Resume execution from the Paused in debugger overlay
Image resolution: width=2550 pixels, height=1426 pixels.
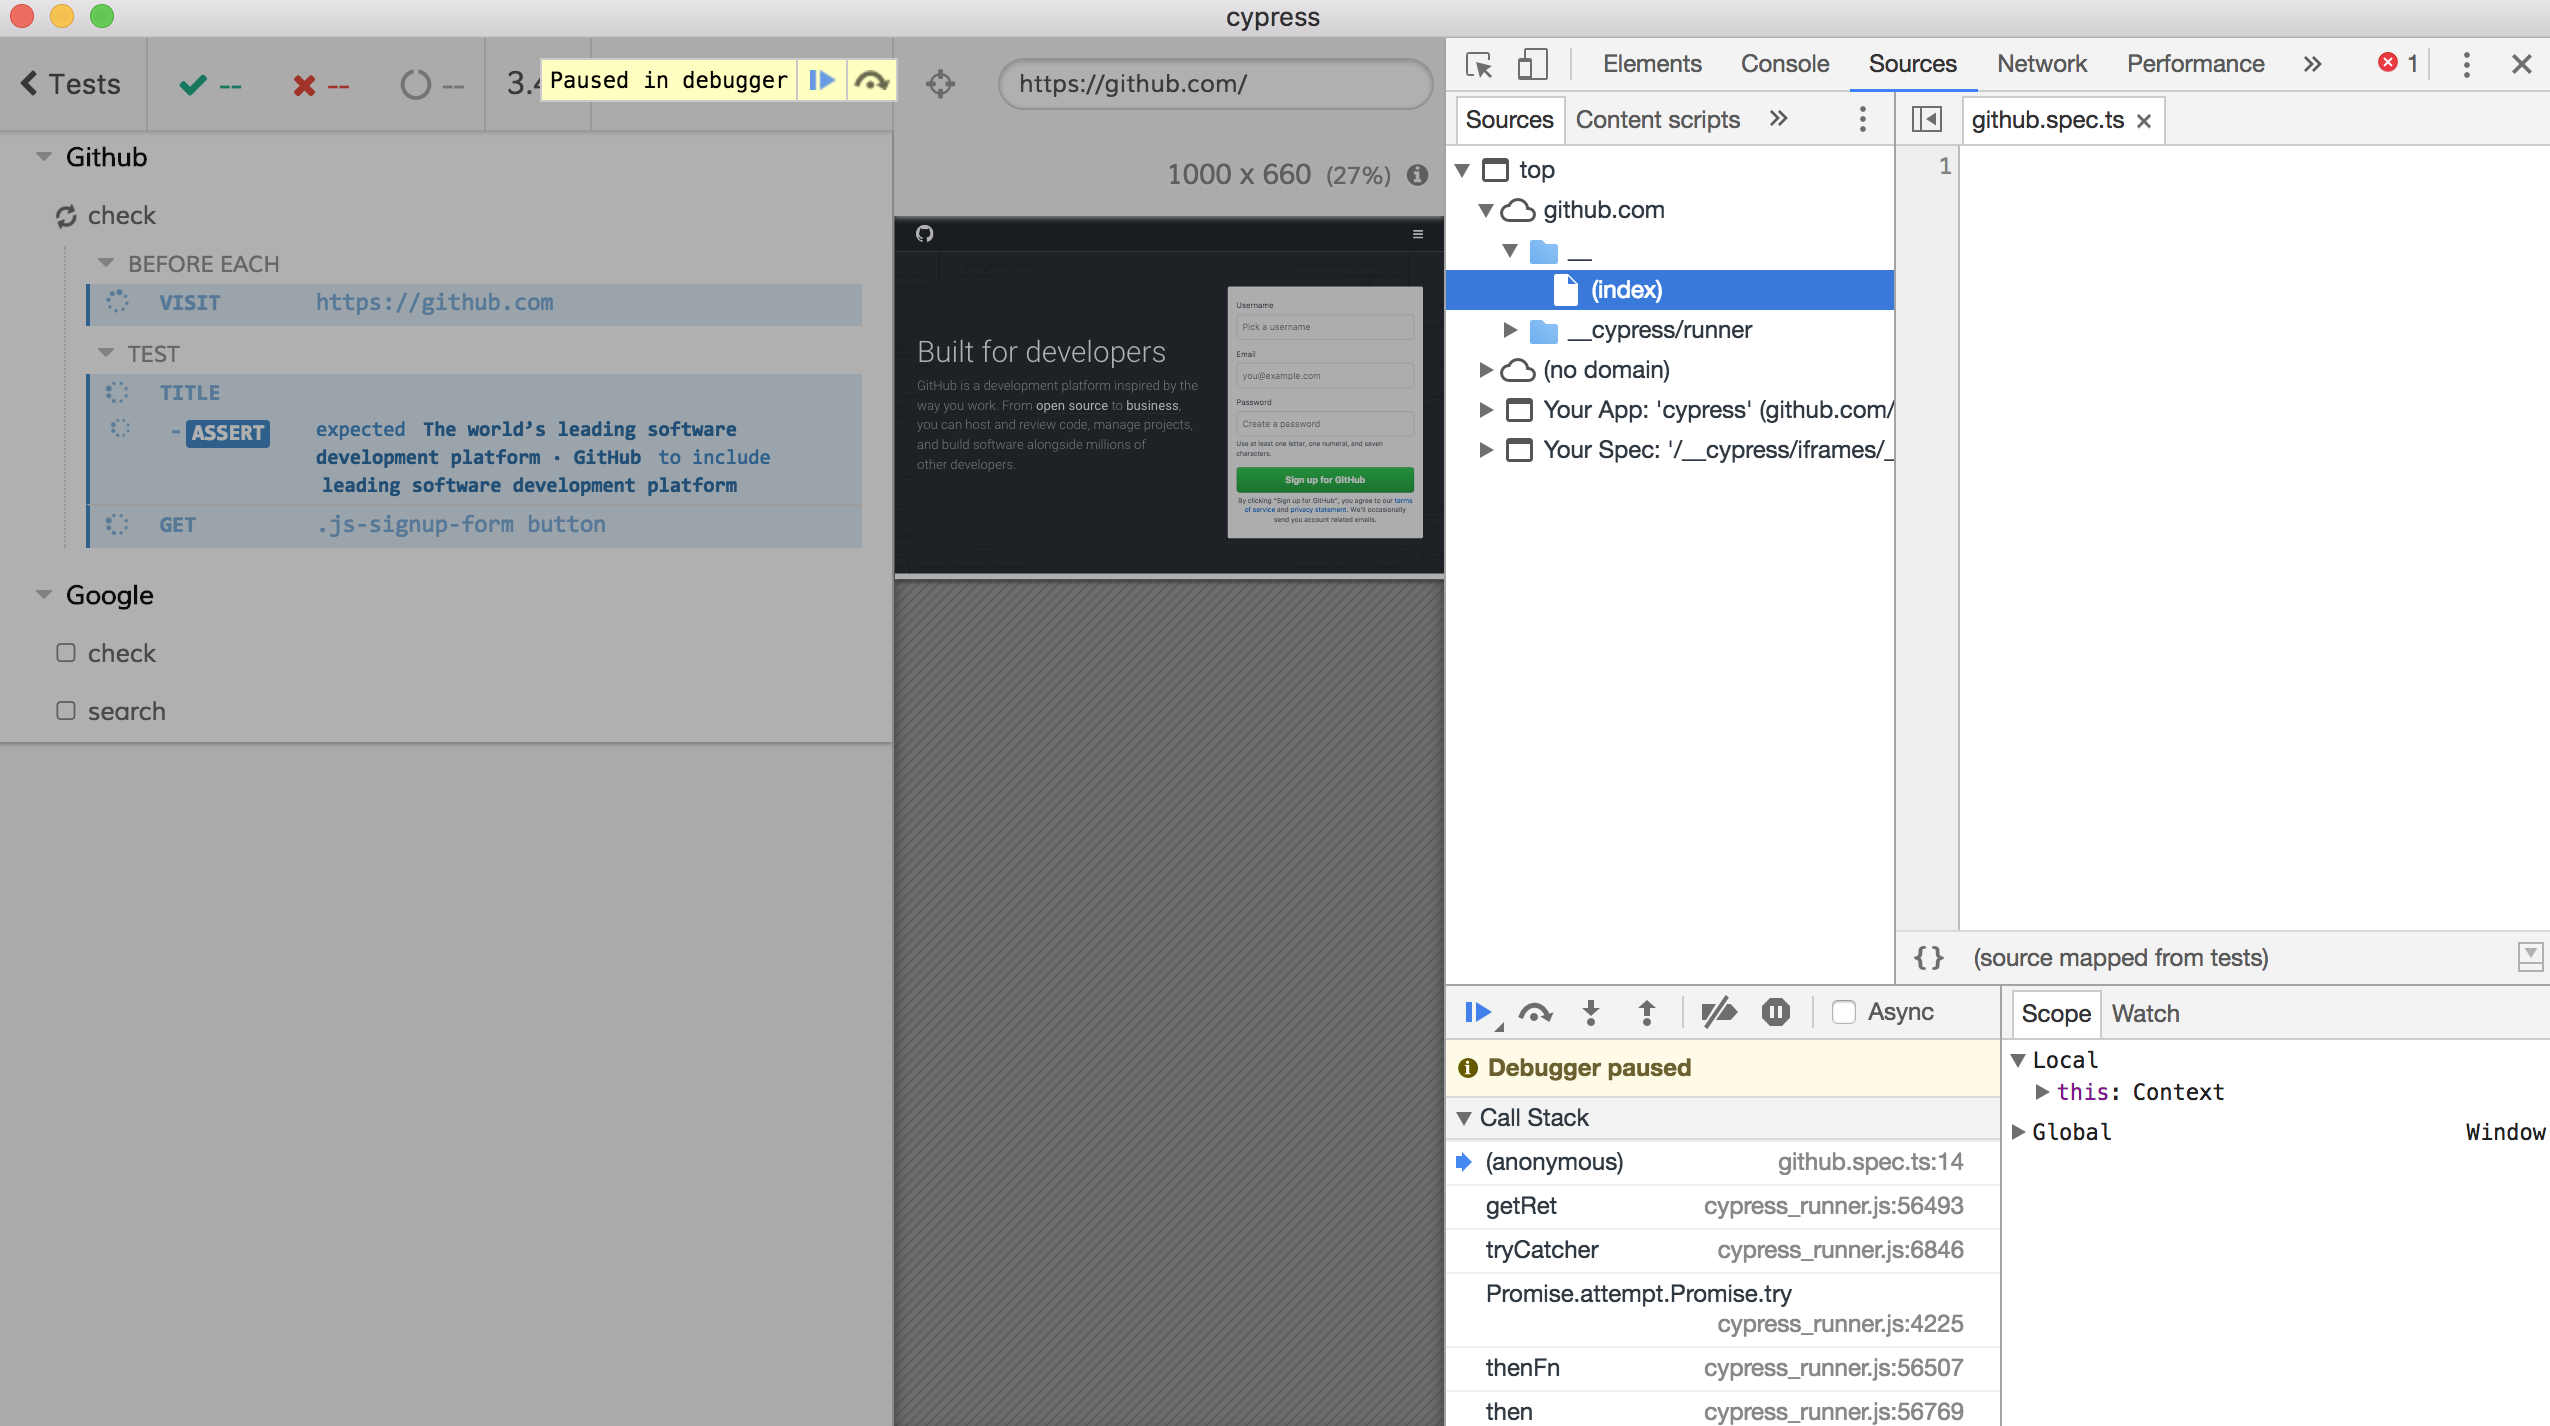(x=822, y=80)
